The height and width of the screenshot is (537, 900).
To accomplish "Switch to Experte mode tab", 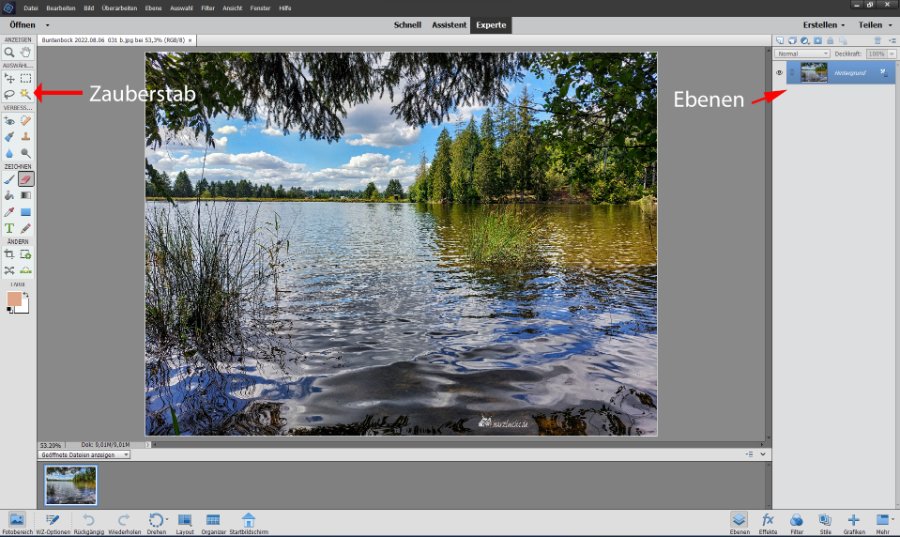I will [x=491, y=25].
